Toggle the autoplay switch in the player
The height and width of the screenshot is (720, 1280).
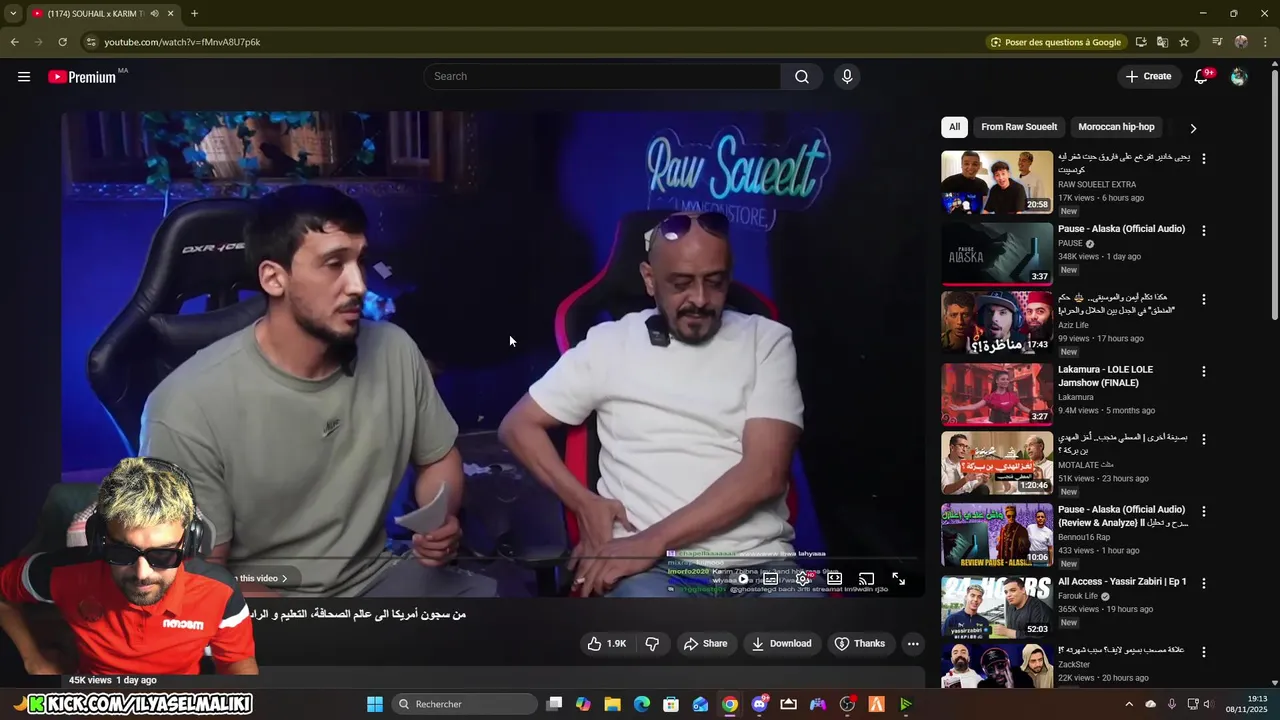pos(742,579)
